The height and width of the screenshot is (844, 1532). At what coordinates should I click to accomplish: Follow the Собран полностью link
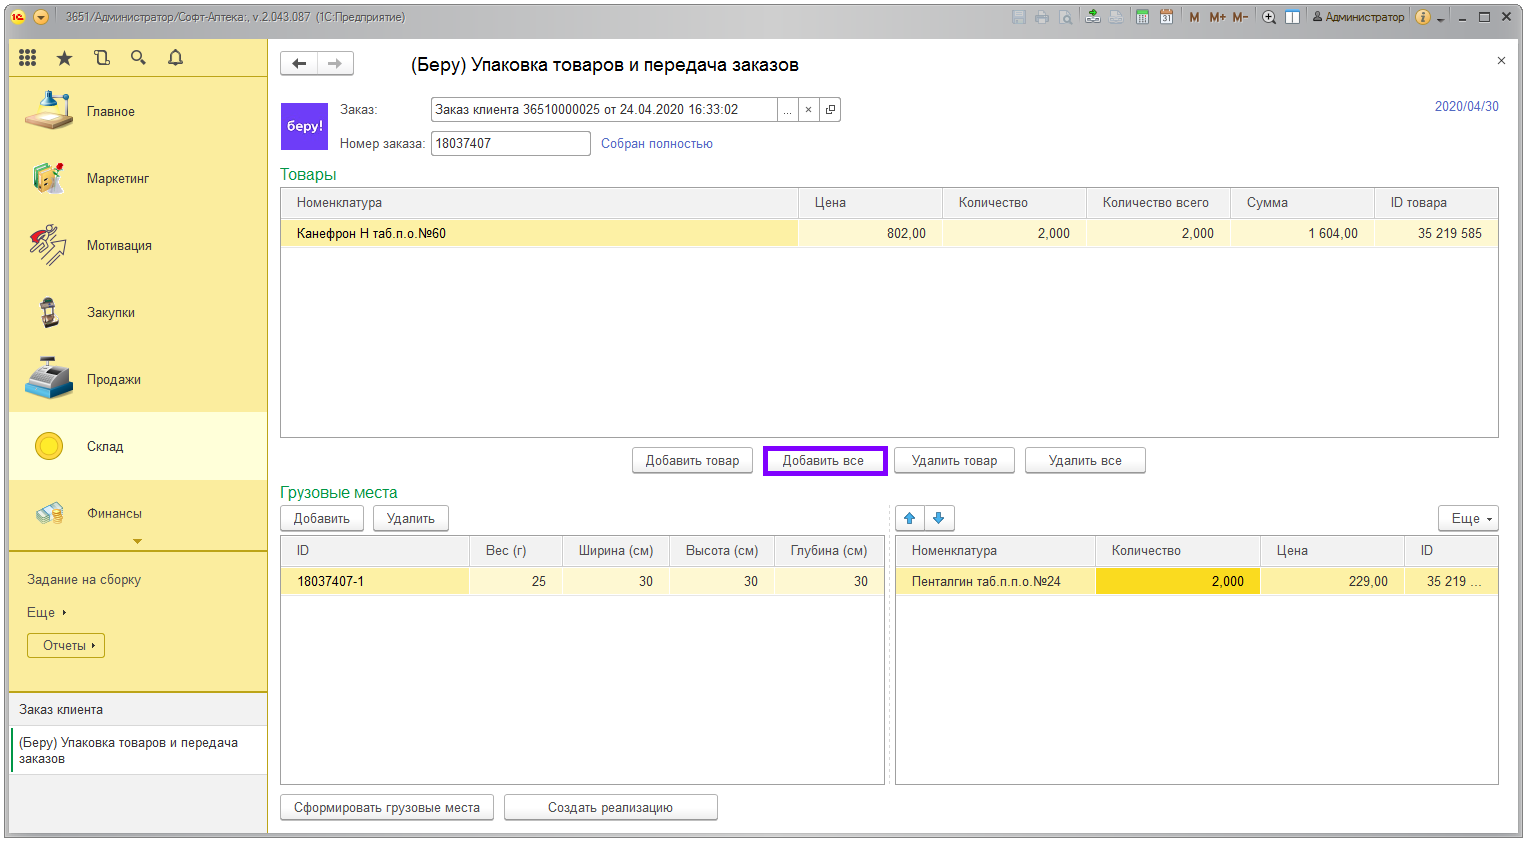[656, 144]
